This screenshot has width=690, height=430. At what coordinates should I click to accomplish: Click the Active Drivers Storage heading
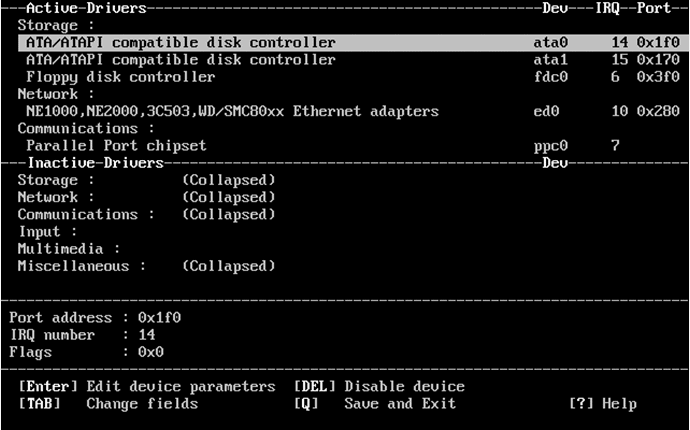pos(56,25)
